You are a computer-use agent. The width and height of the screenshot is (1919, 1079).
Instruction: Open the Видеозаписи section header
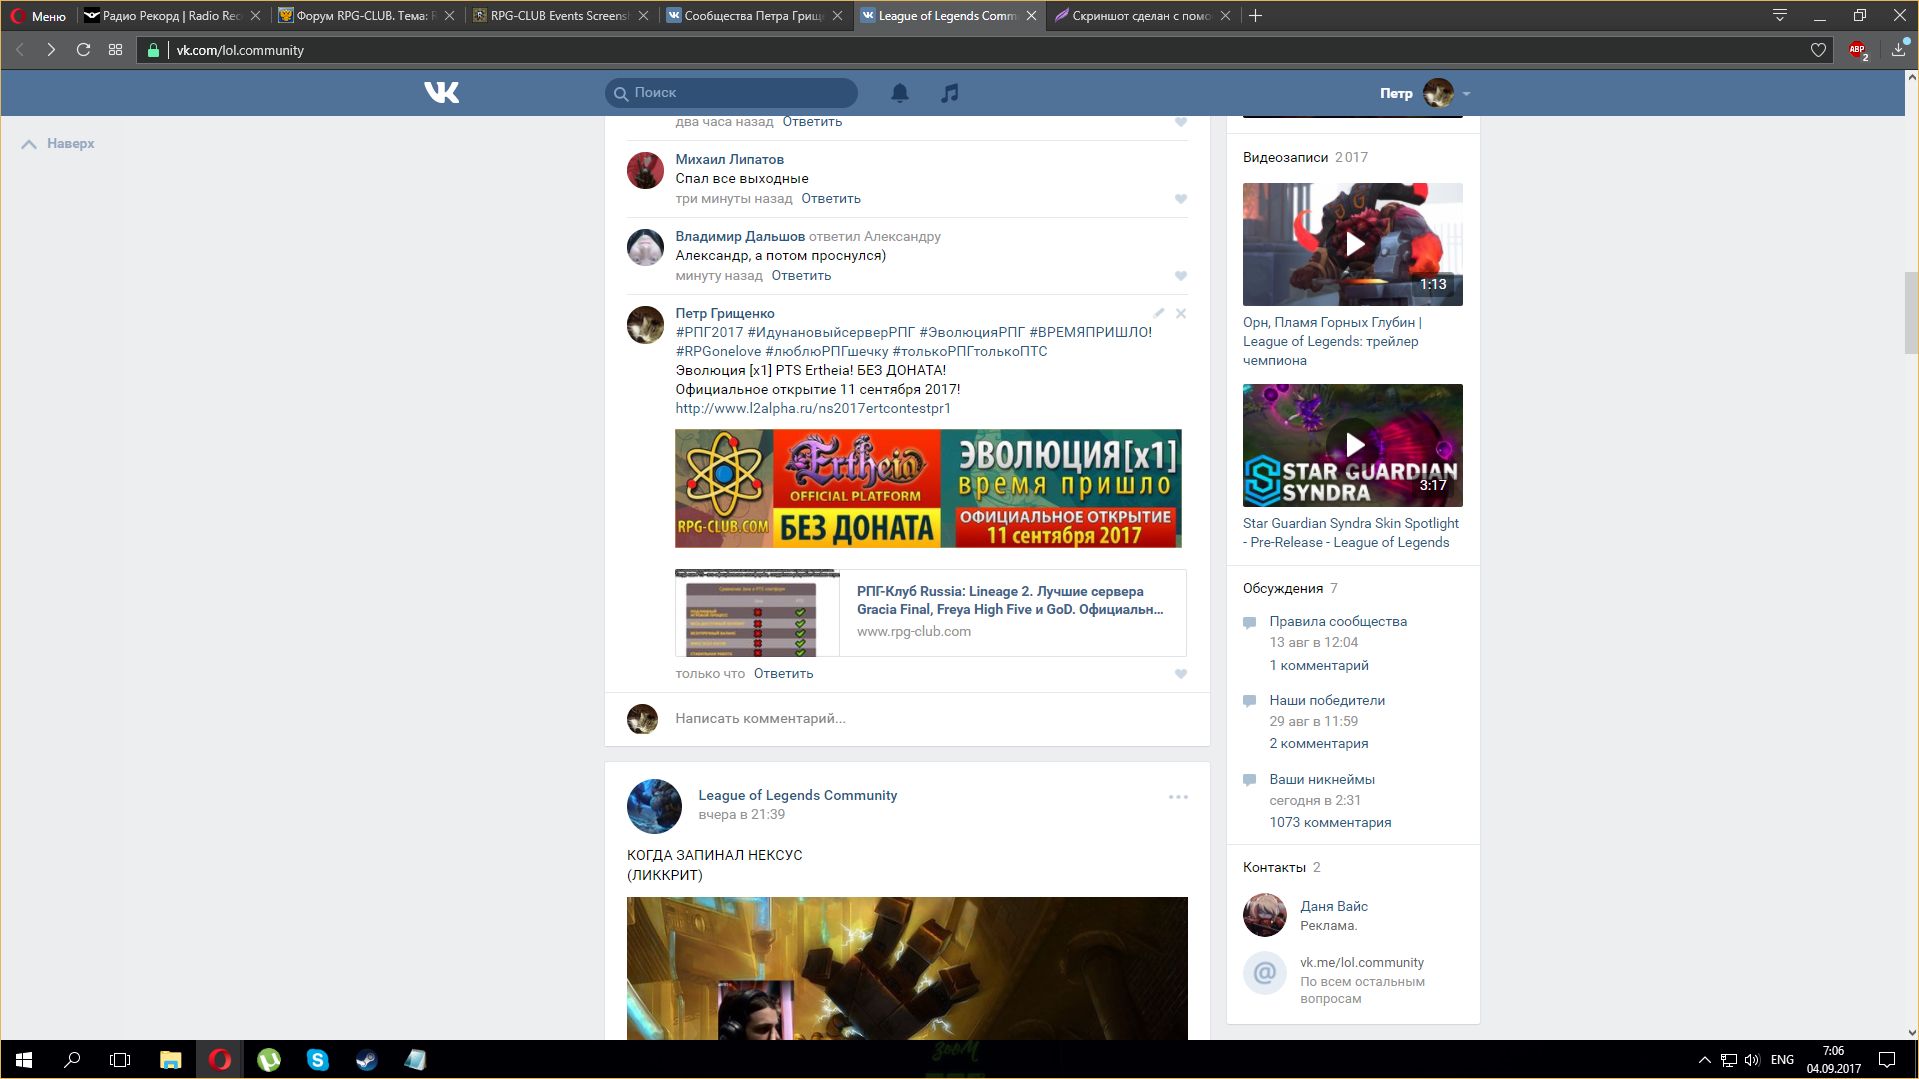tap(1285, 157)
